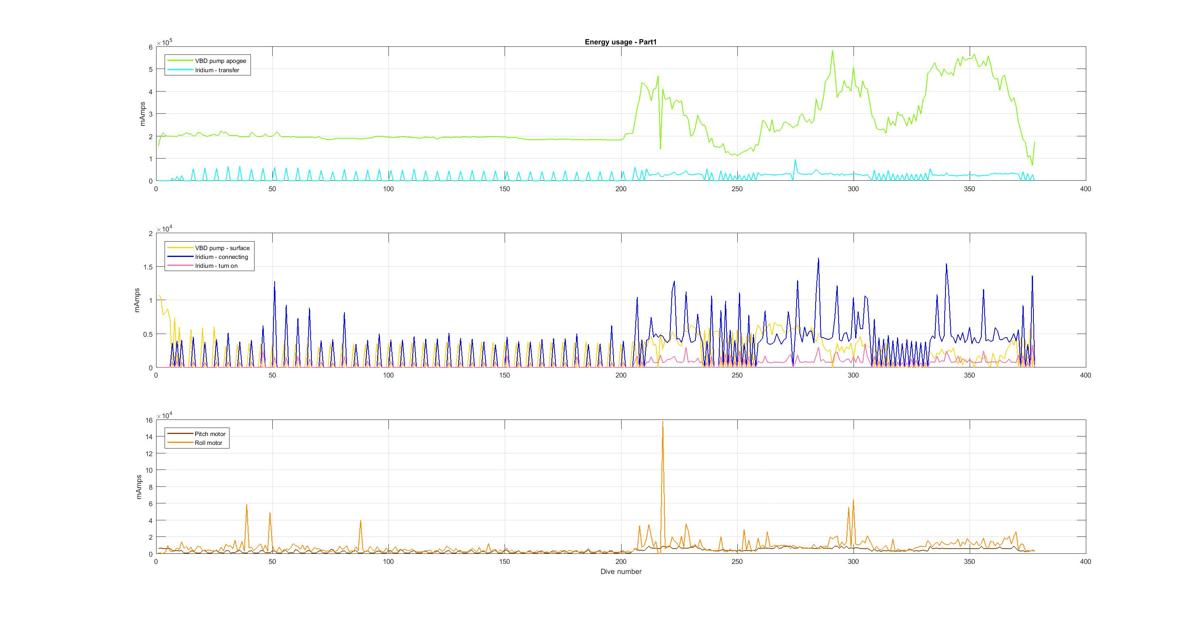The height and width of the screenshot is (622, 1200).
Task: Click the "5" y-axis tick of top plot
Action: point(150,69)
